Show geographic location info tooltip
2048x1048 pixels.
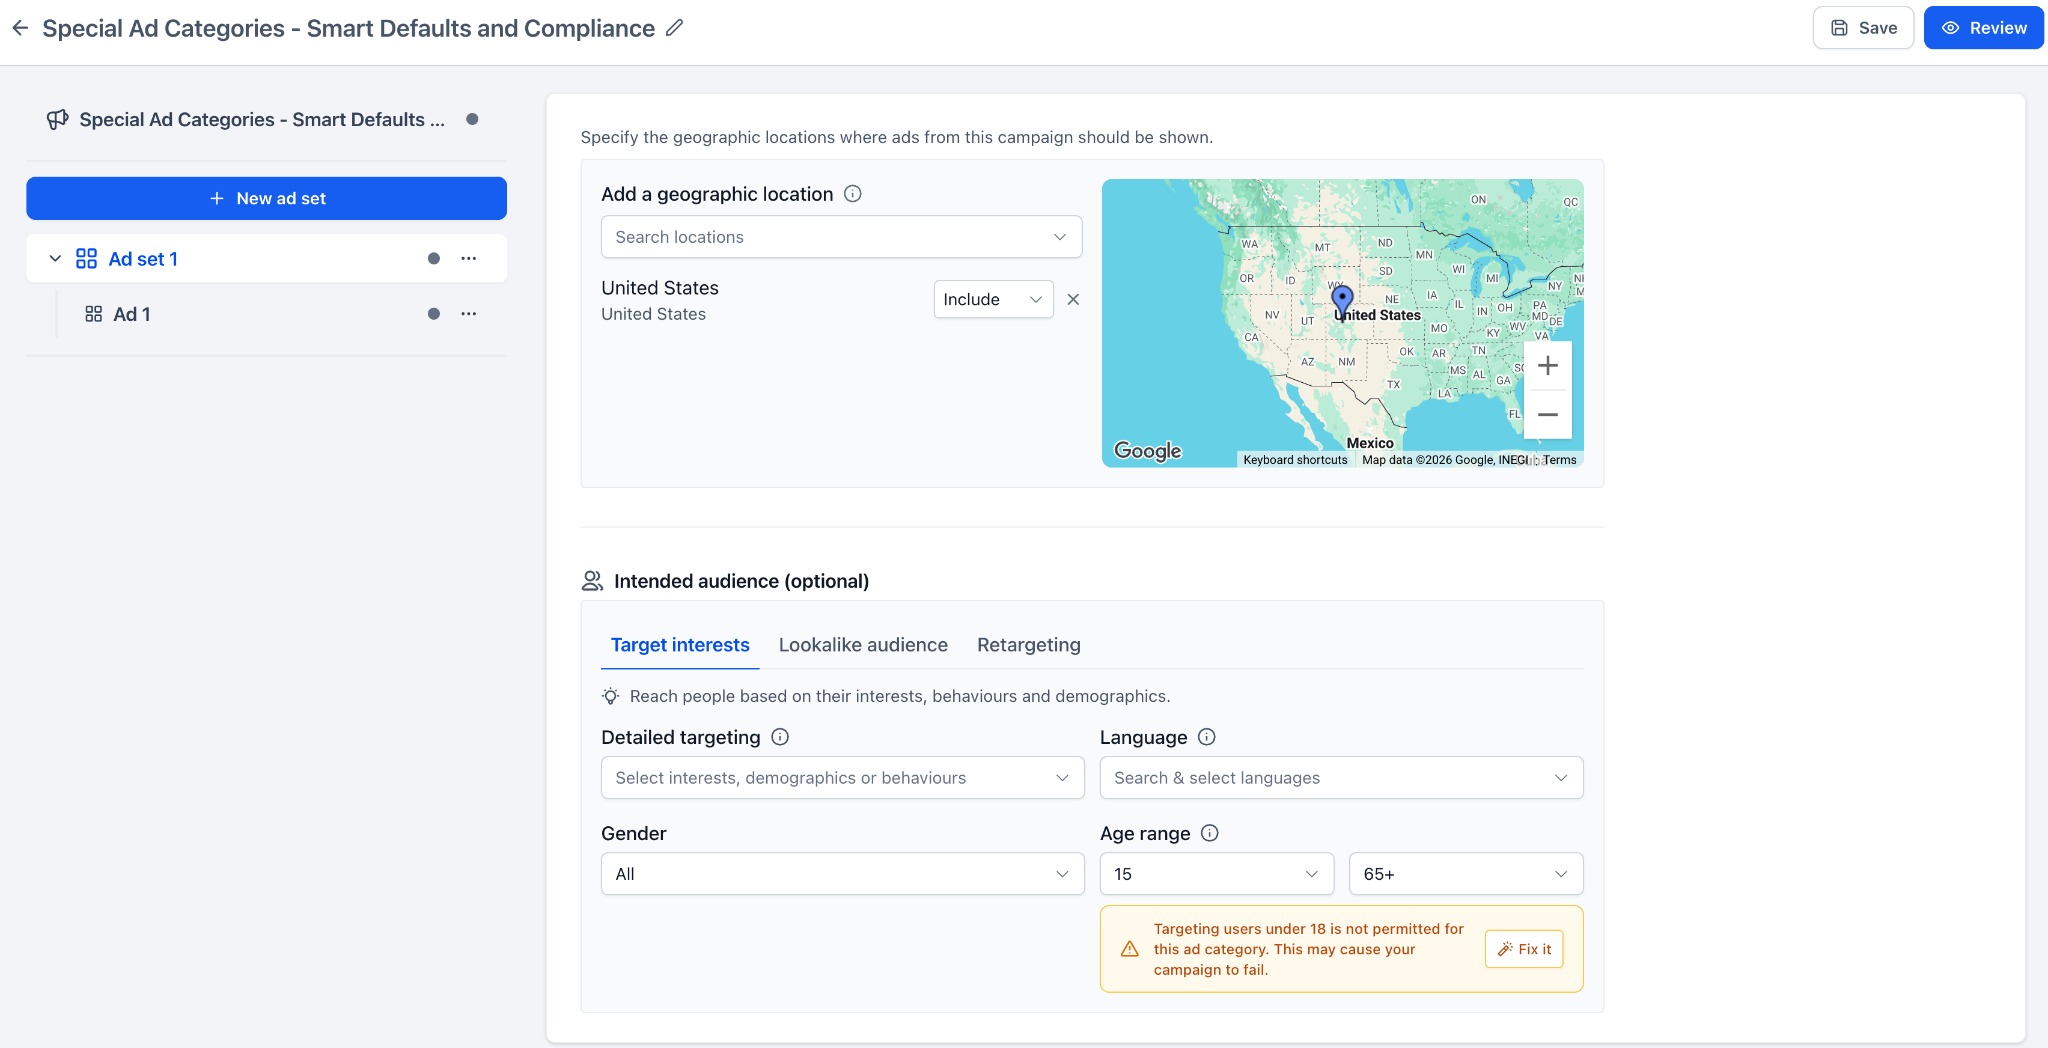[x=853, y=194]
